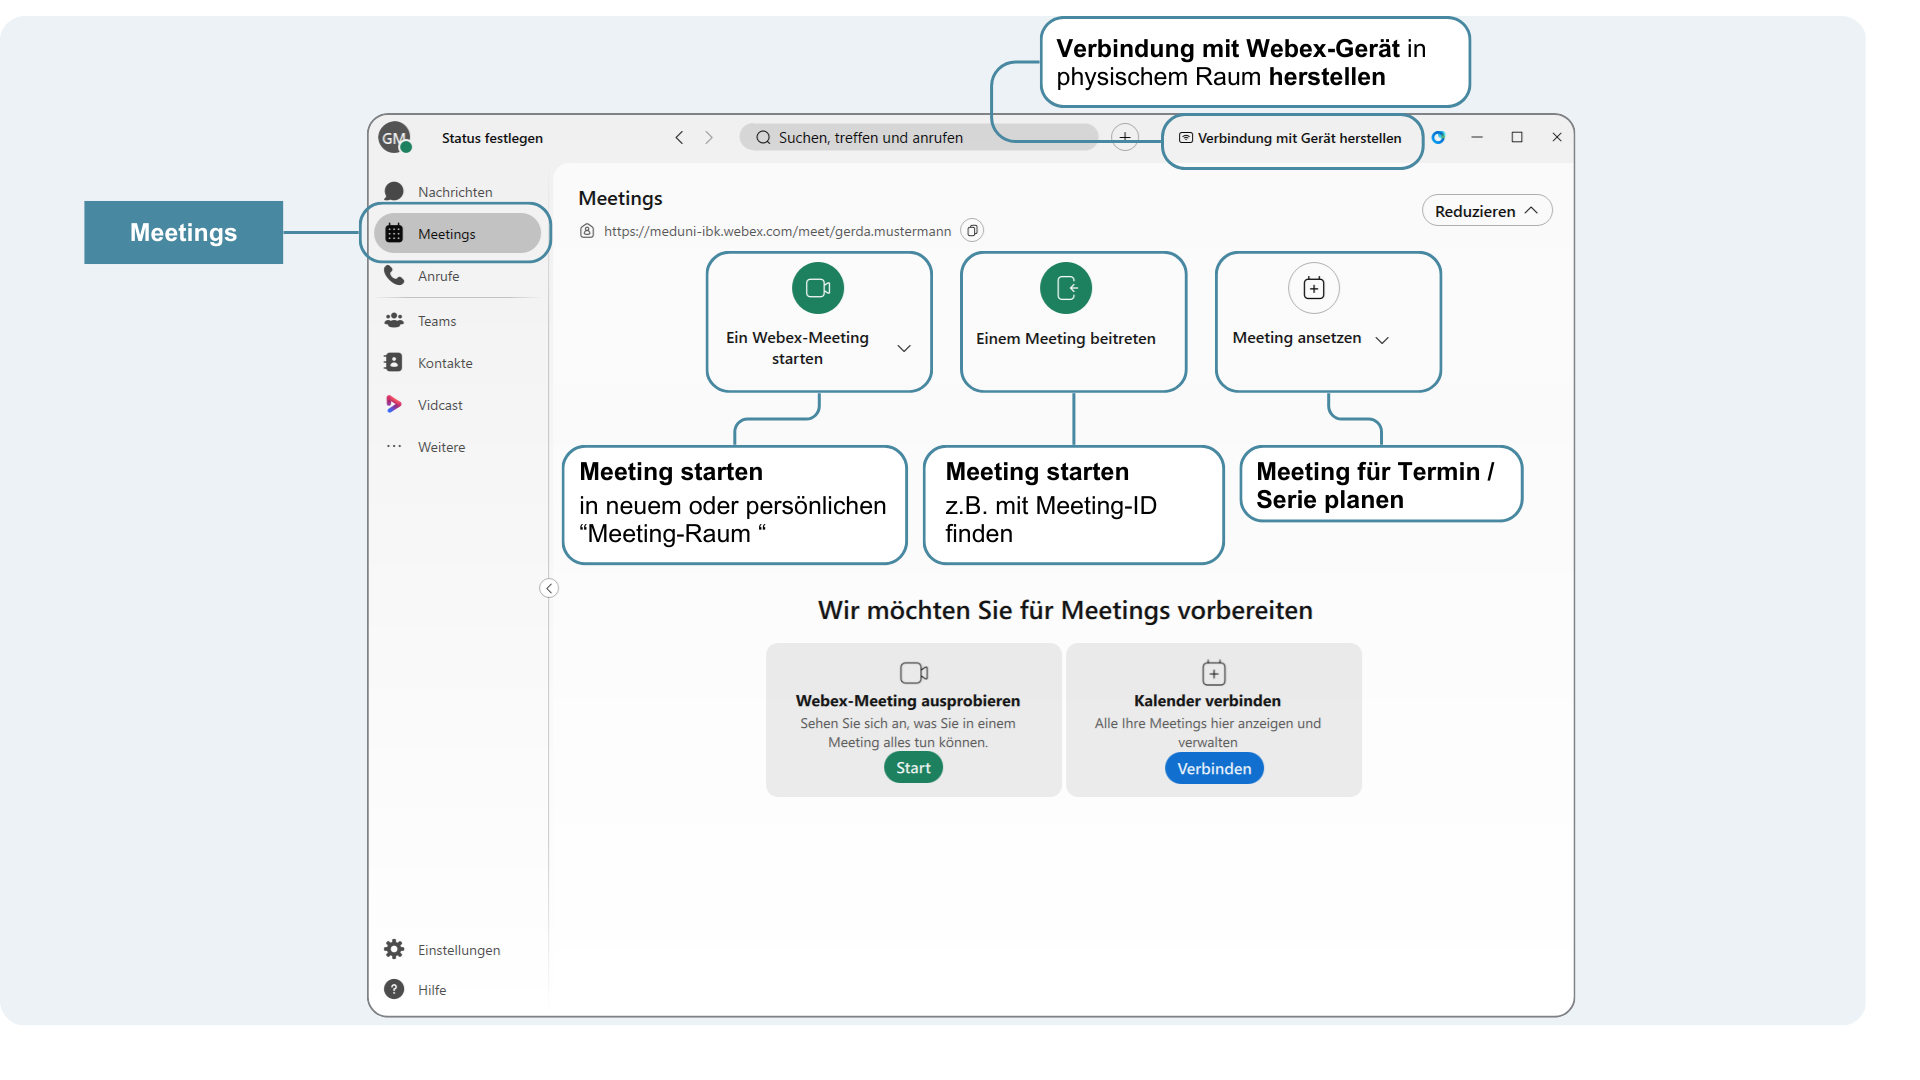Image resolution: width=1920 pixels, height=1080 pixels.
Task: Copy the meeting link with the copy icon
Action: 972,231
